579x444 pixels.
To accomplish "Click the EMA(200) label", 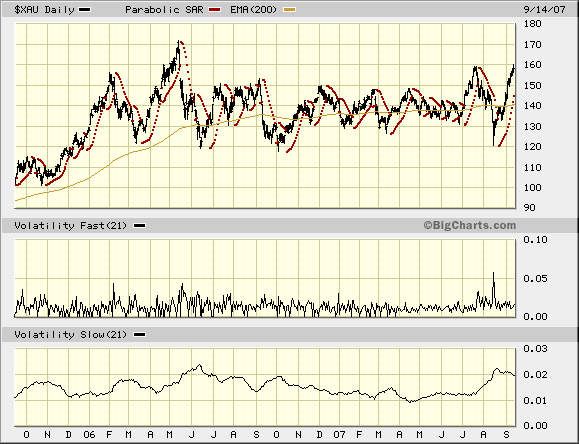I will pyautogui.click(x=253, y=10).
